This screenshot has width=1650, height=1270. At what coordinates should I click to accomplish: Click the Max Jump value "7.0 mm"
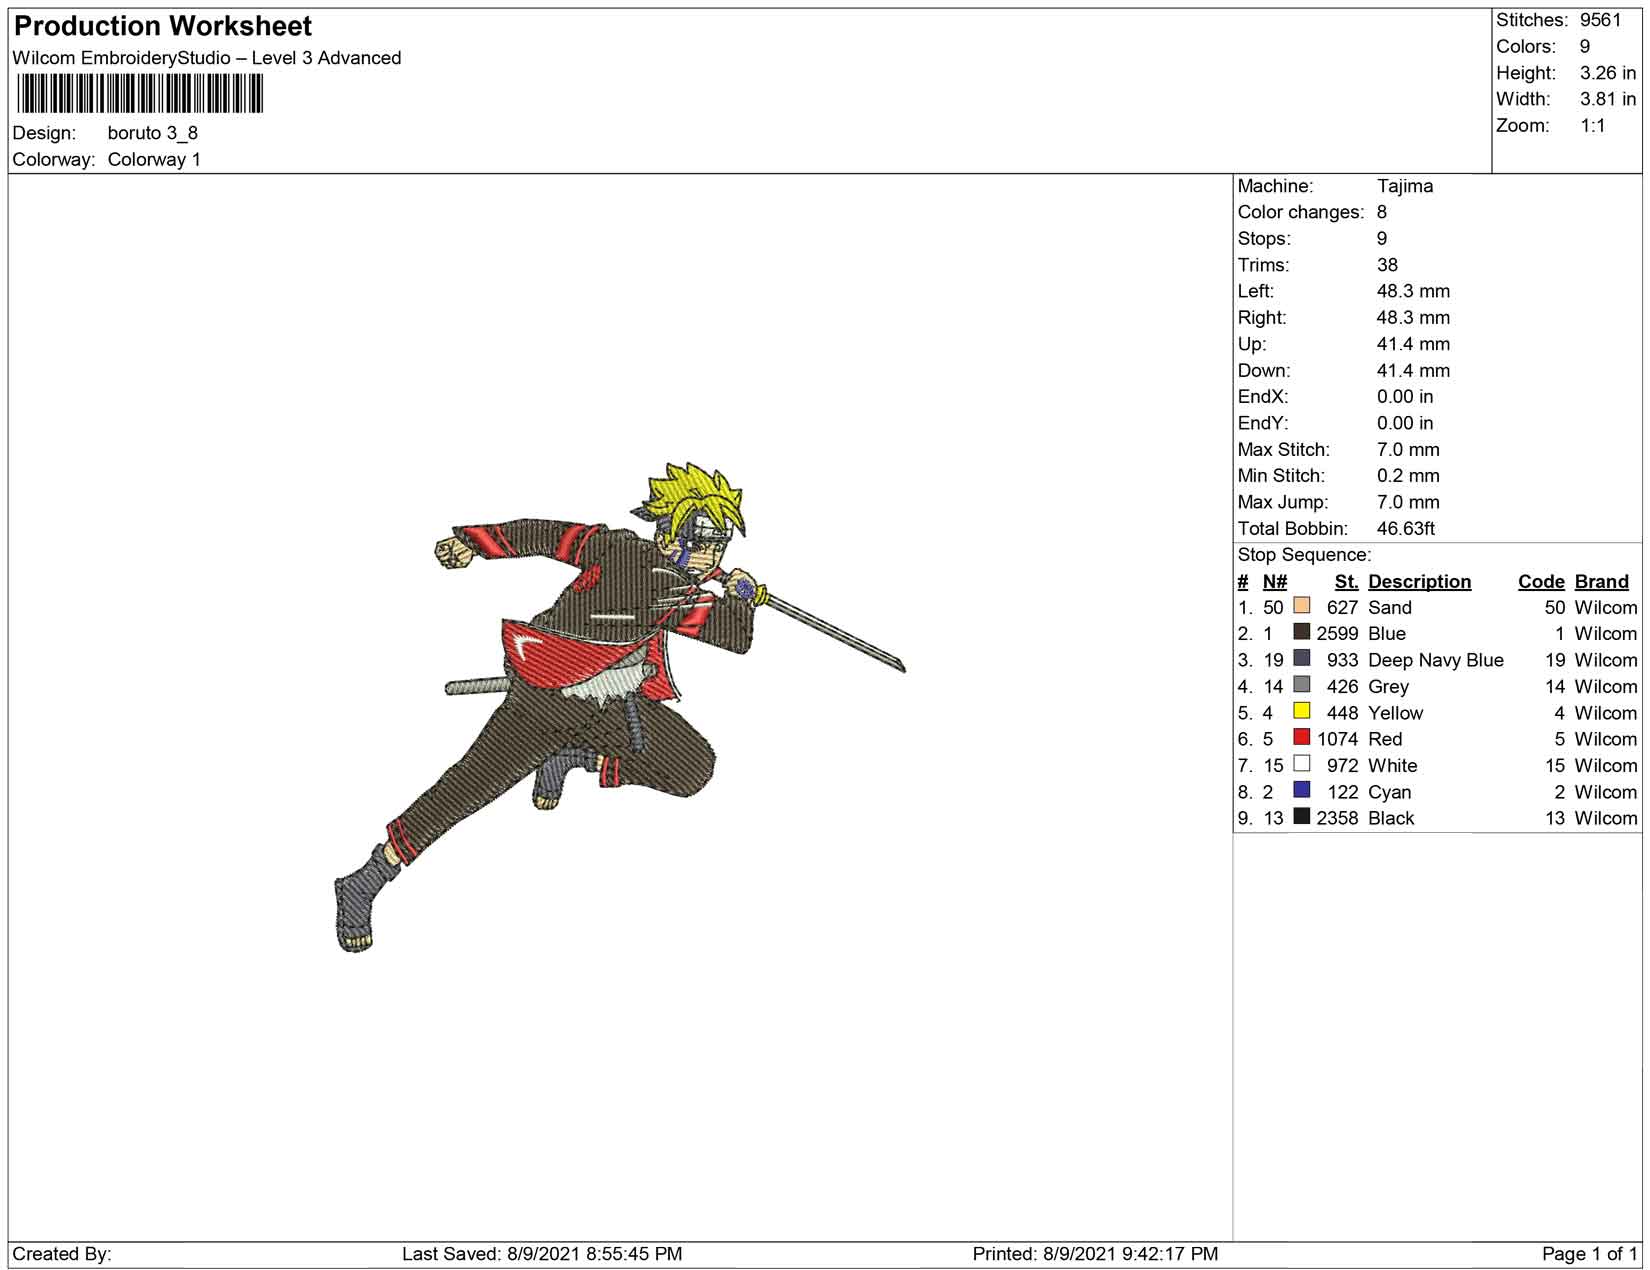pyautogui.click(x=1408, y=502)
